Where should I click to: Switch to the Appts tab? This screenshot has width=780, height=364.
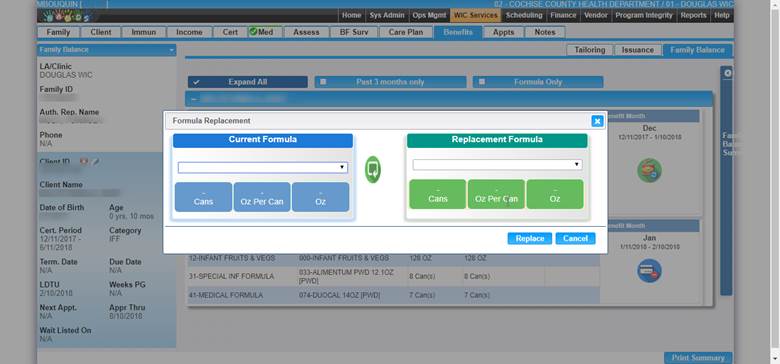(x=503, y=32)
